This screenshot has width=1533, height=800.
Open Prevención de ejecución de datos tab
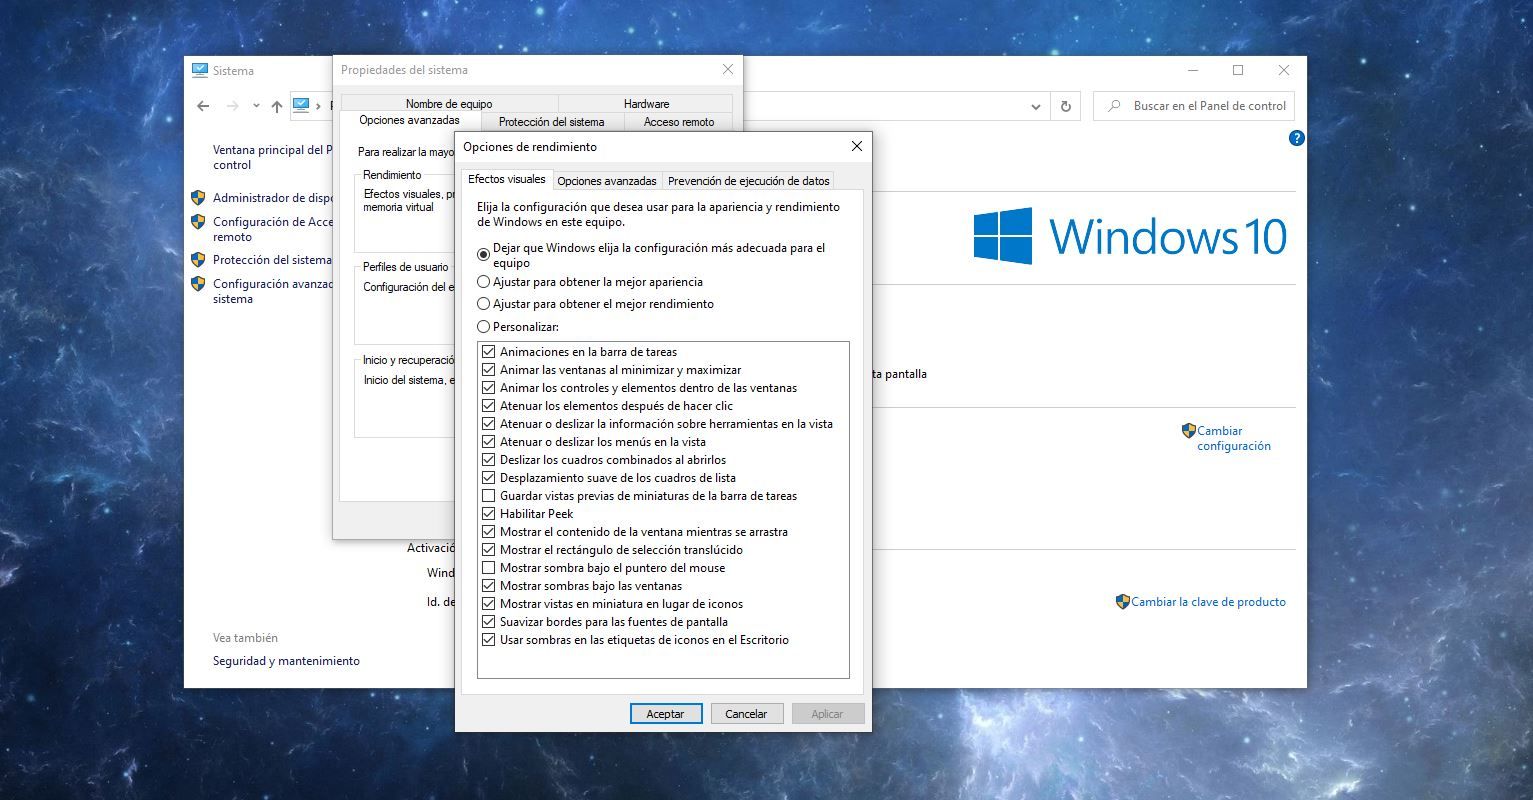point(749,181)
